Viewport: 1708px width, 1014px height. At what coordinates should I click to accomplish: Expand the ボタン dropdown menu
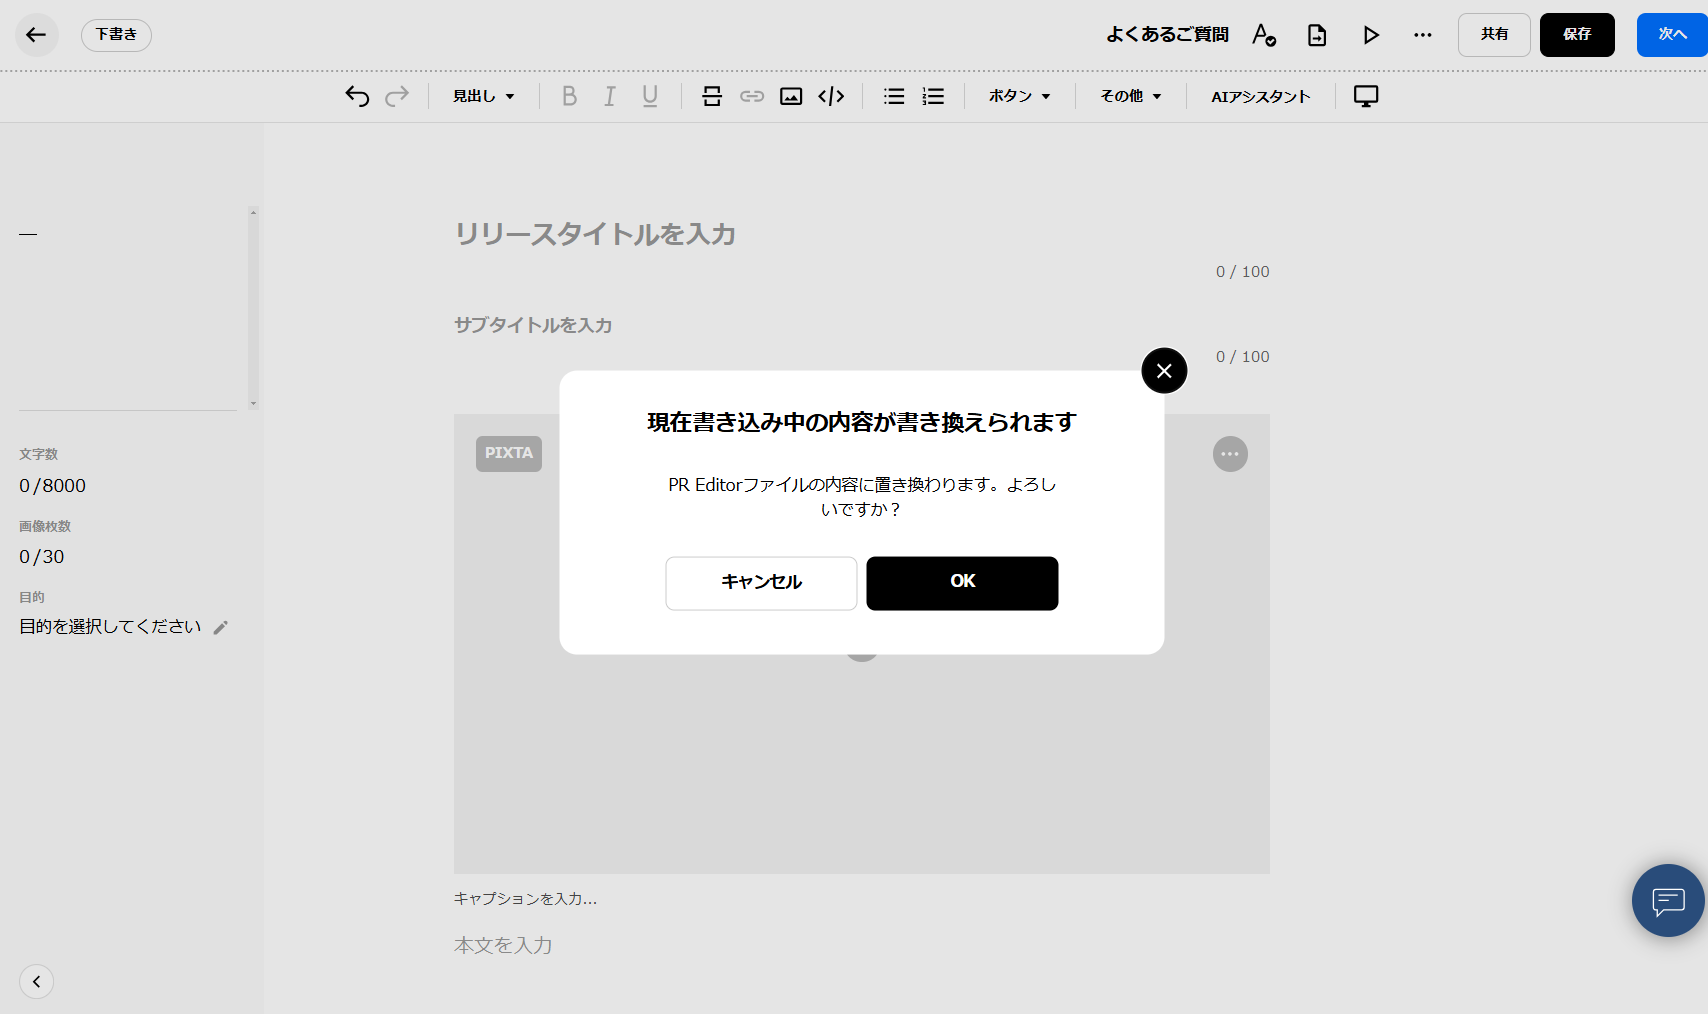coord(1020,96)
